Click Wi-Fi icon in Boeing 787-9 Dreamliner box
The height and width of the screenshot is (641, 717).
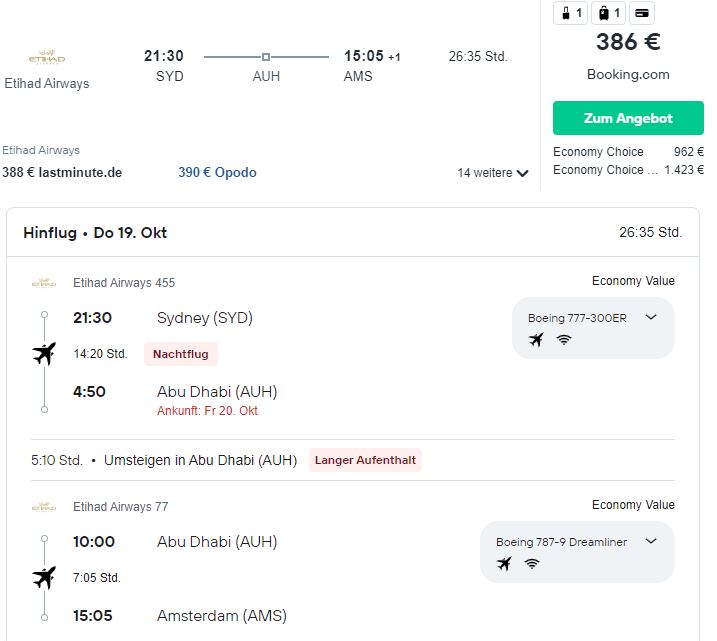(x=532, y=563)
